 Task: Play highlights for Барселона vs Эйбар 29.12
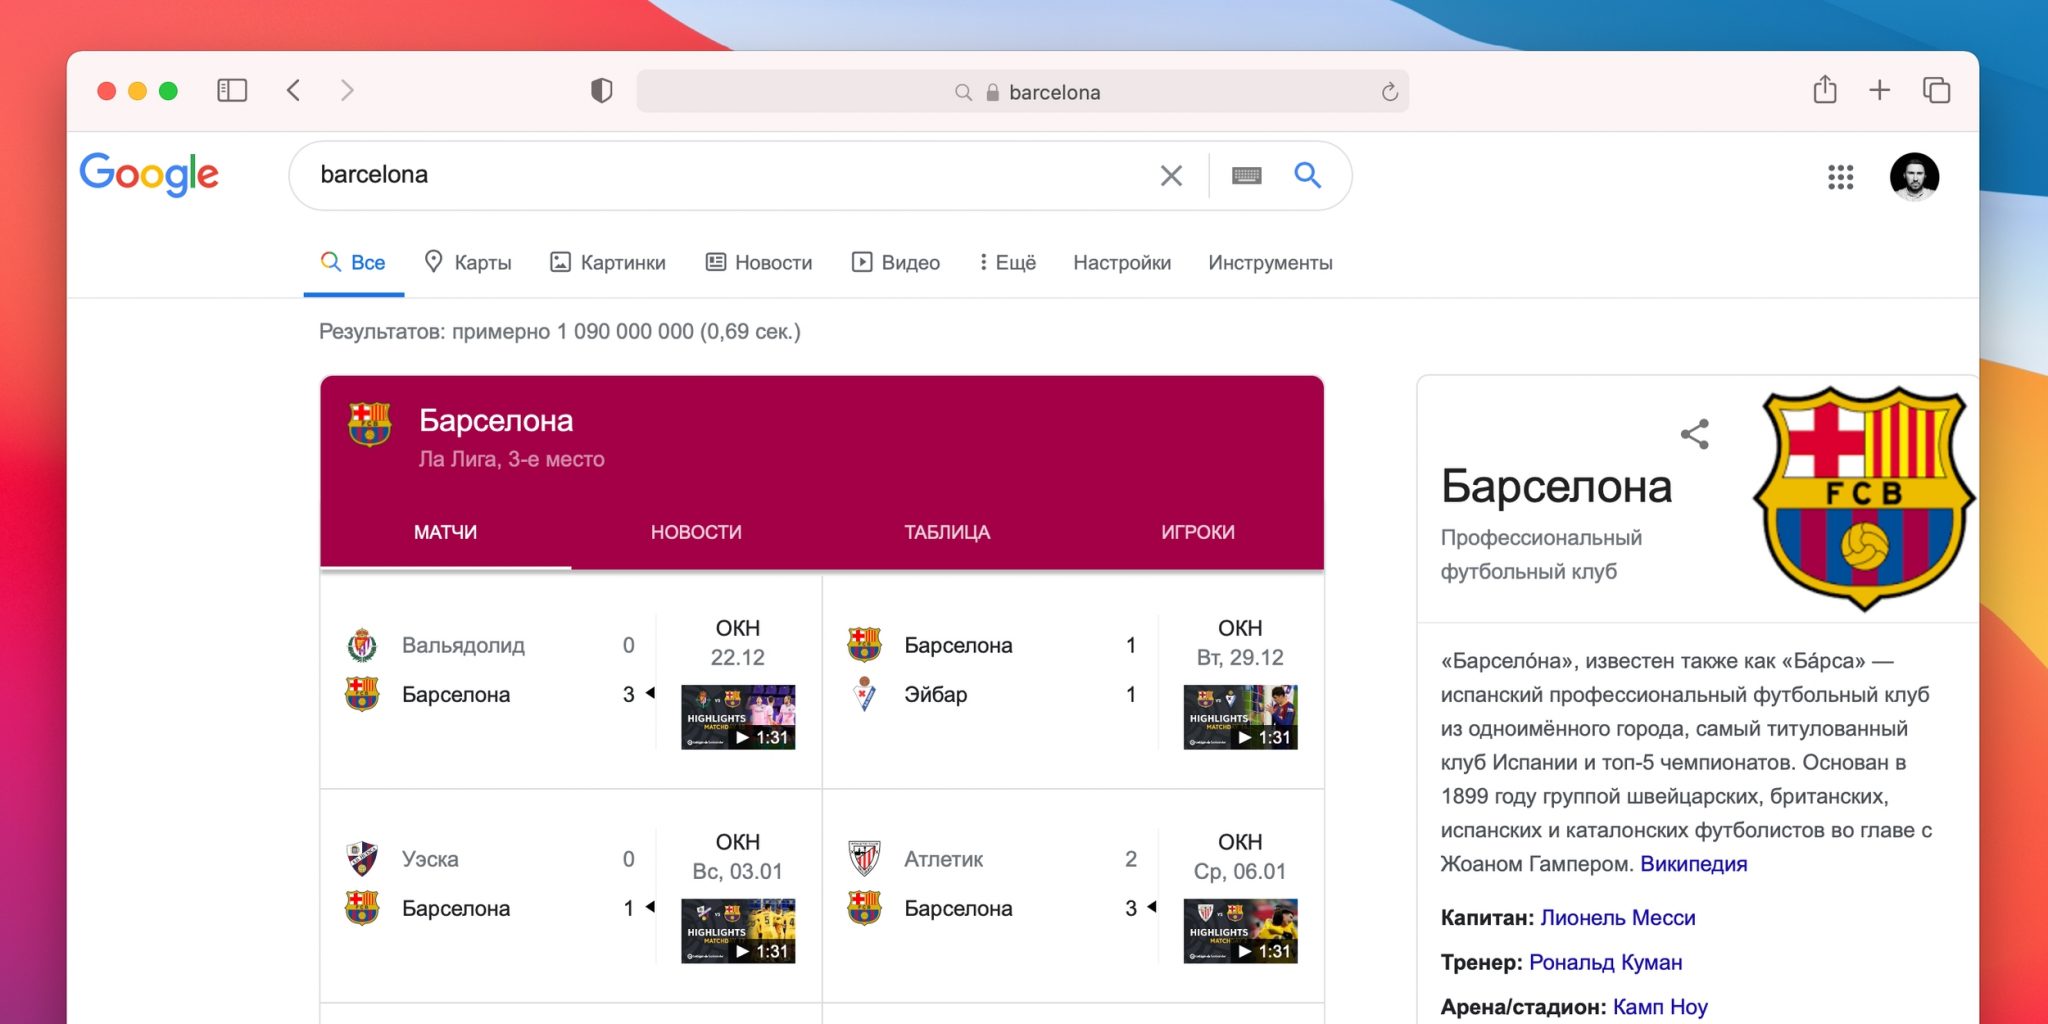pyautogui.click(x=1240, y=717)
